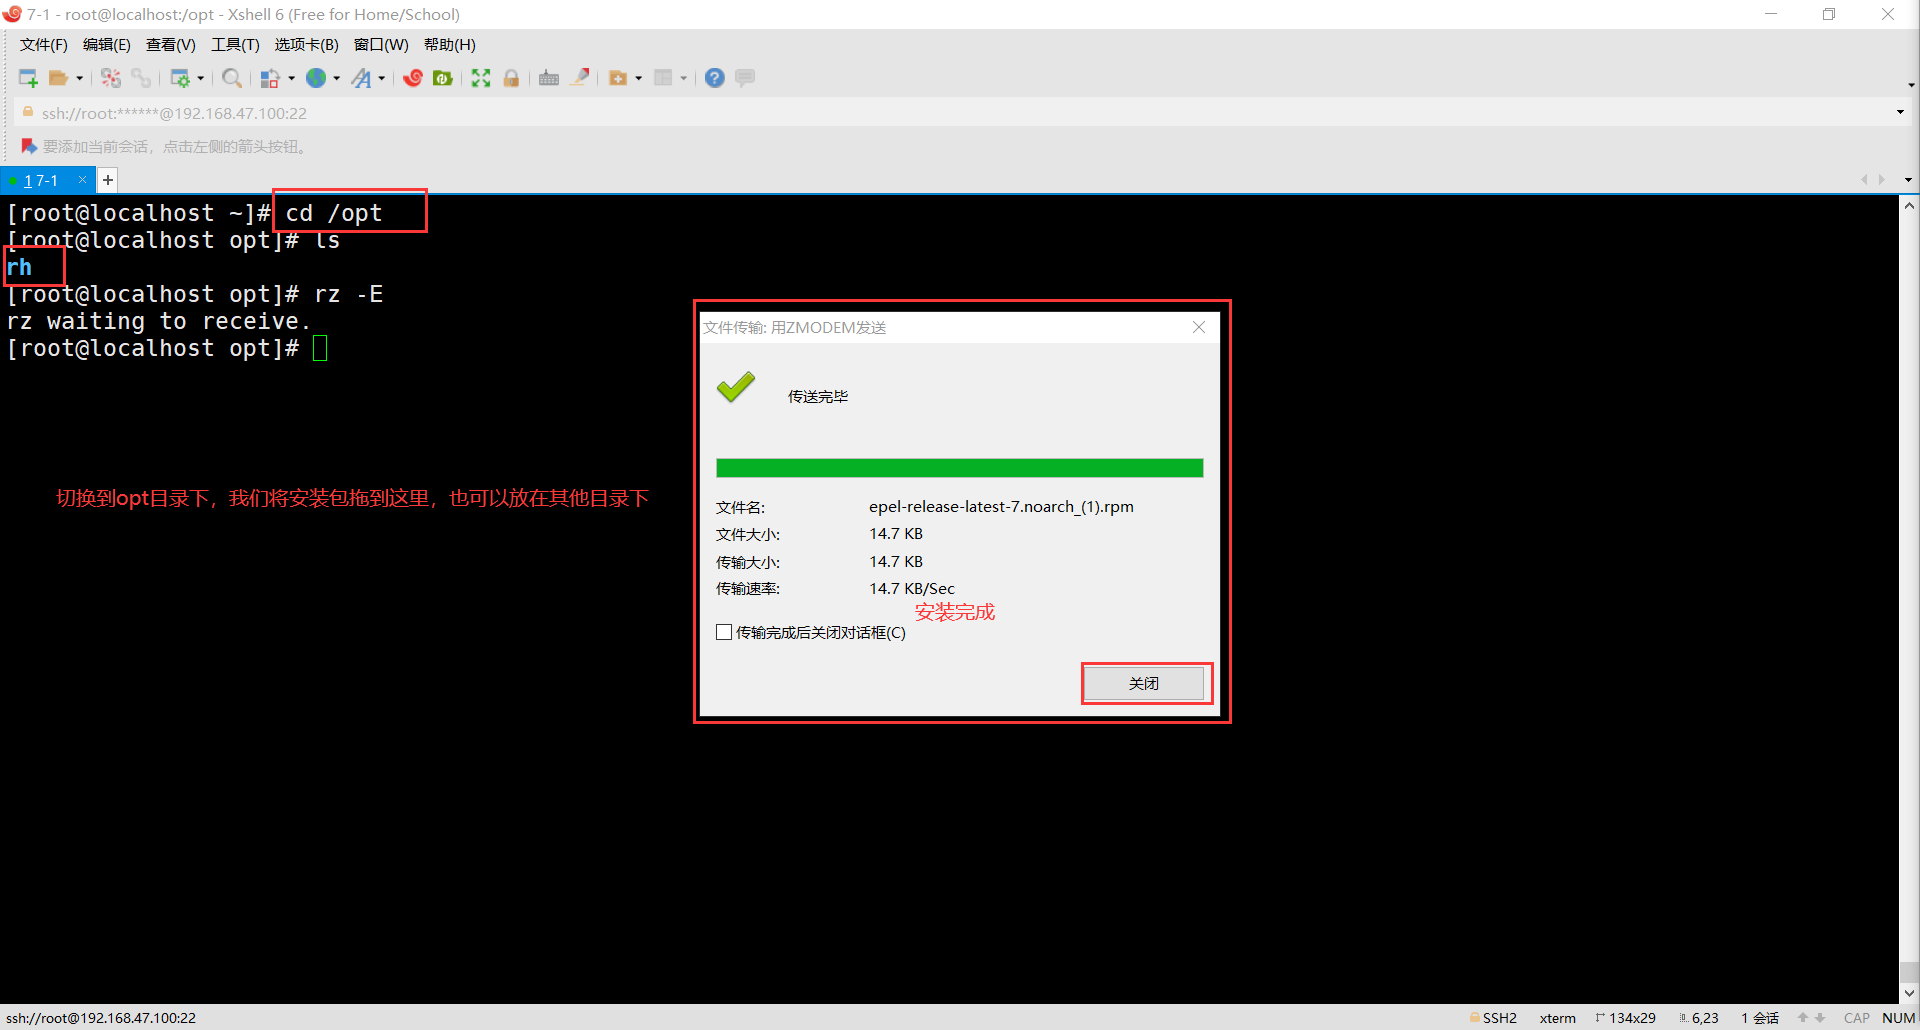
Task: Click the Reconnect link icon
Action: click(x=141, y=78)
